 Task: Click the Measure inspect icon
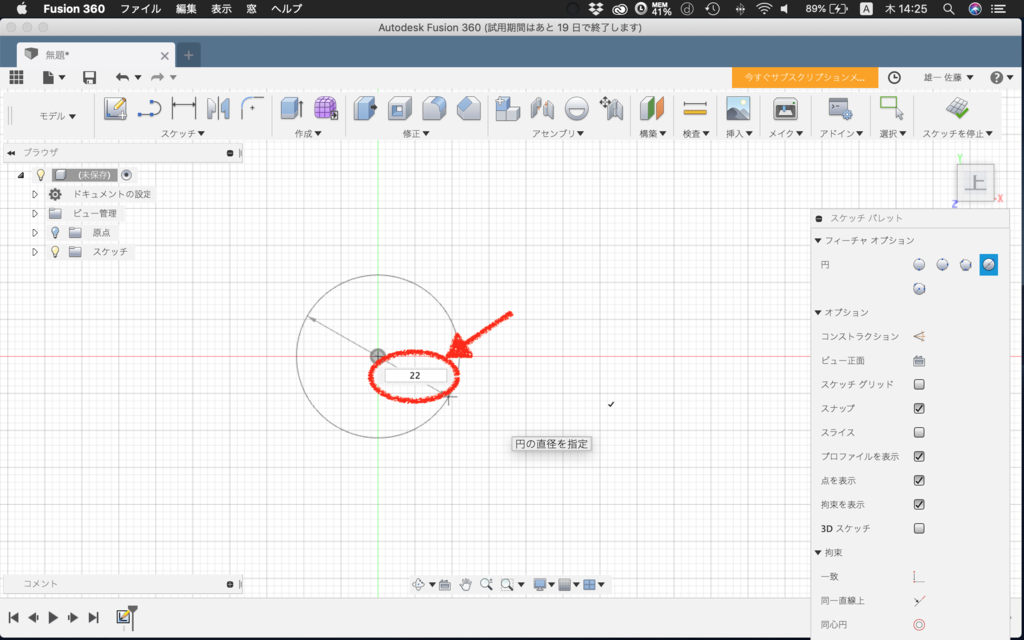(695, 108)
